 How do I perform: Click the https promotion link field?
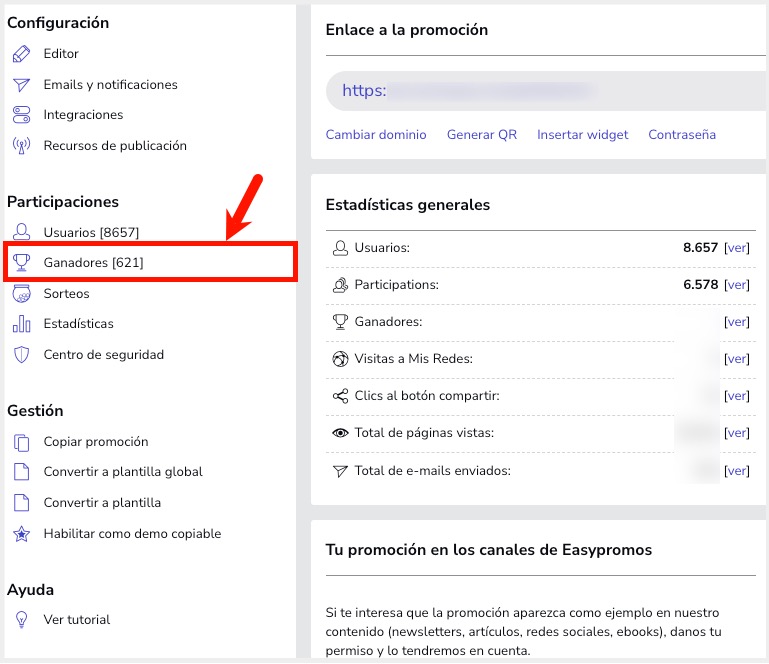[546, 91]
